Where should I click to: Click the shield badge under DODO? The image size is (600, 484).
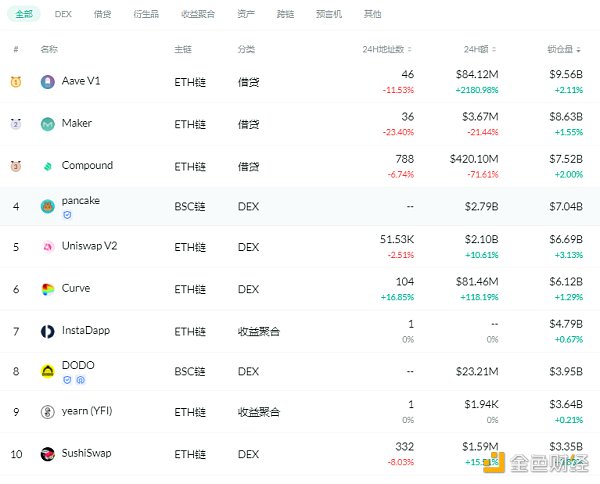67,380
